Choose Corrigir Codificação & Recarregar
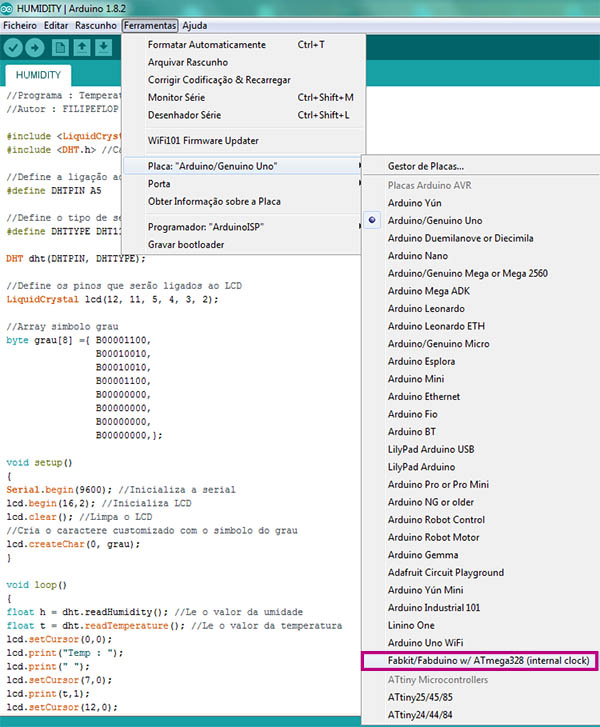The width and height of the screenshot is (600, 727). tap(242, 80)
